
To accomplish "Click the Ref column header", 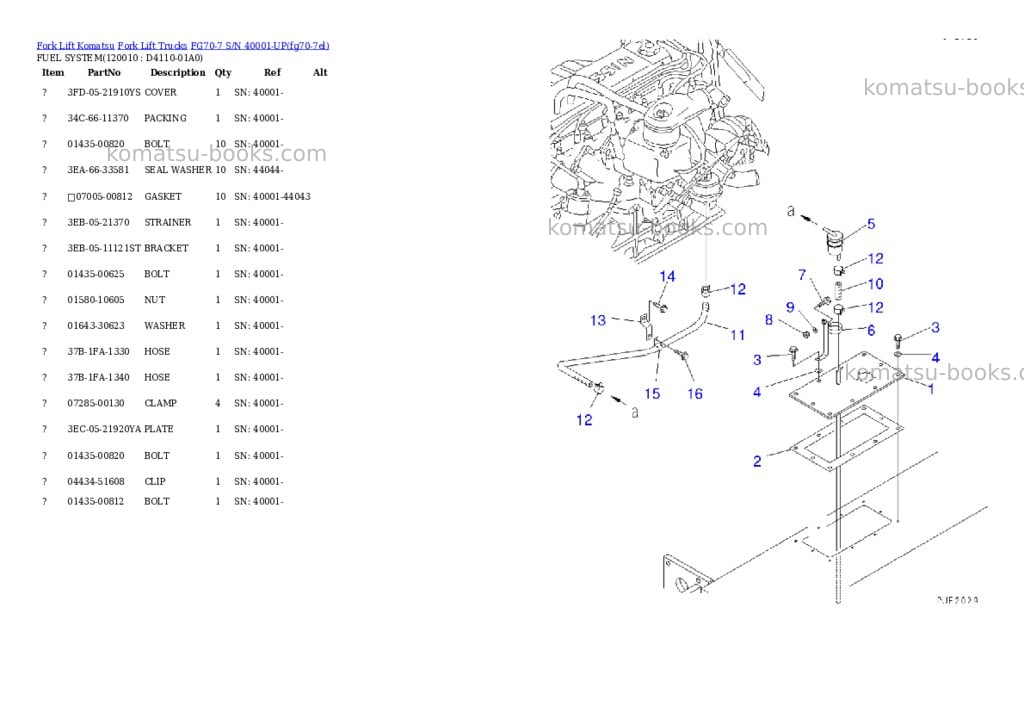I will pyautogui.click(x=272, y=72).
